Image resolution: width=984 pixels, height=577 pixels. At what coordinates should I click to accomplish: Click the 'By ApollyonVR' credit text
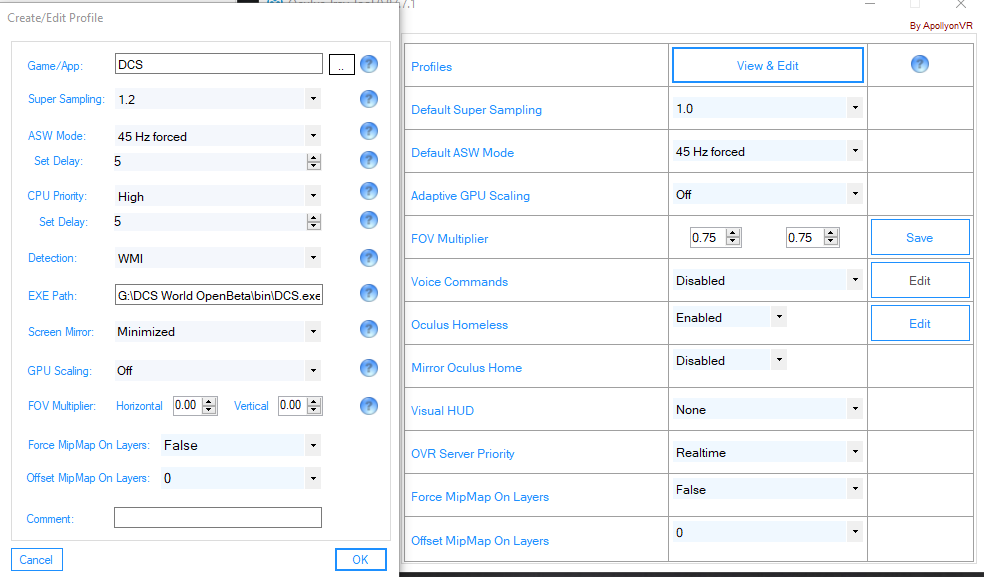(941, 26)
